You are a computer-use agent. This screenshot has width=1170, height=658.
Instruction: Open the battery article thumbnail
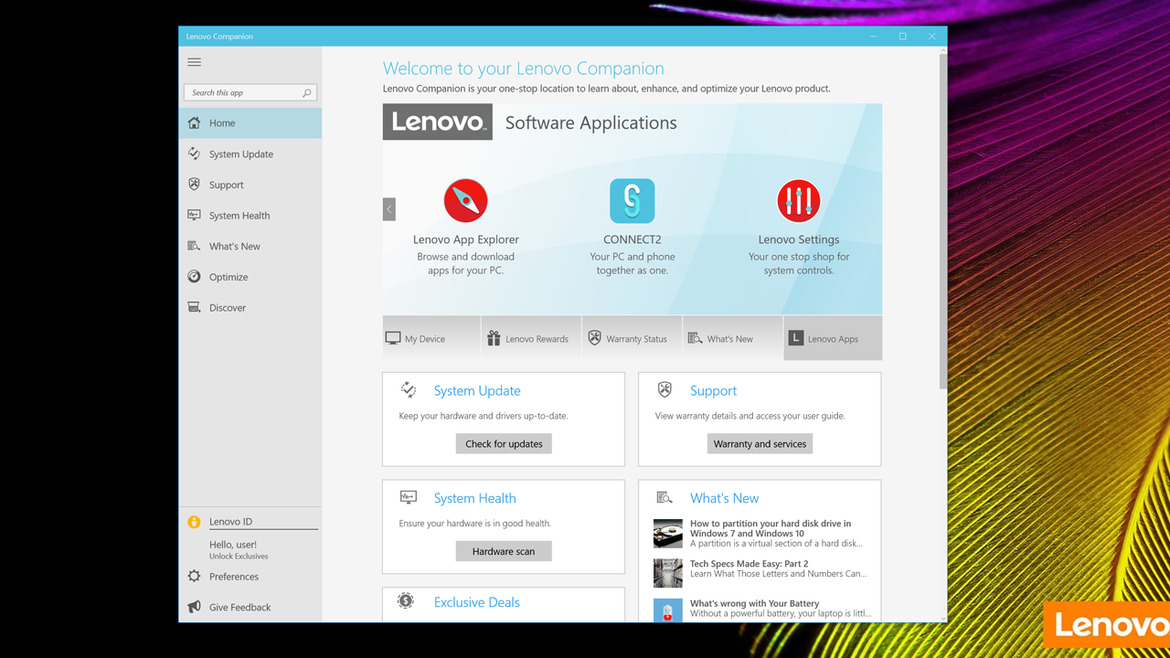(668, 610)
